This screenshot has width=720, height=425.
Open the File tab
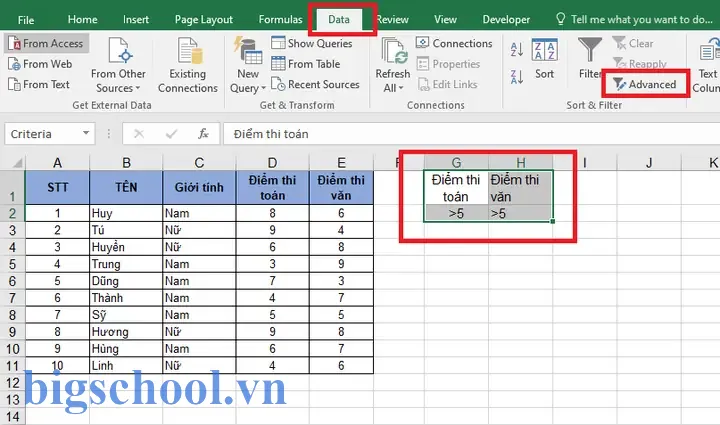[26, 20]
